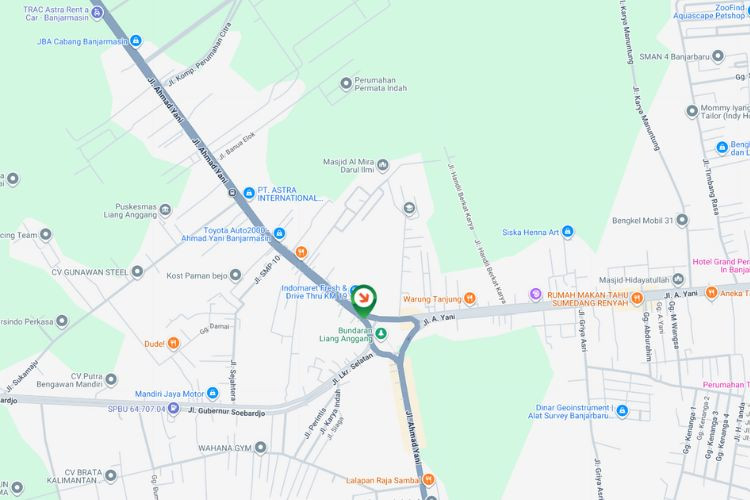Open the PT. ASTRA INTERNATIONAL shop marker

pyautogui.click(x=249, y=193)
